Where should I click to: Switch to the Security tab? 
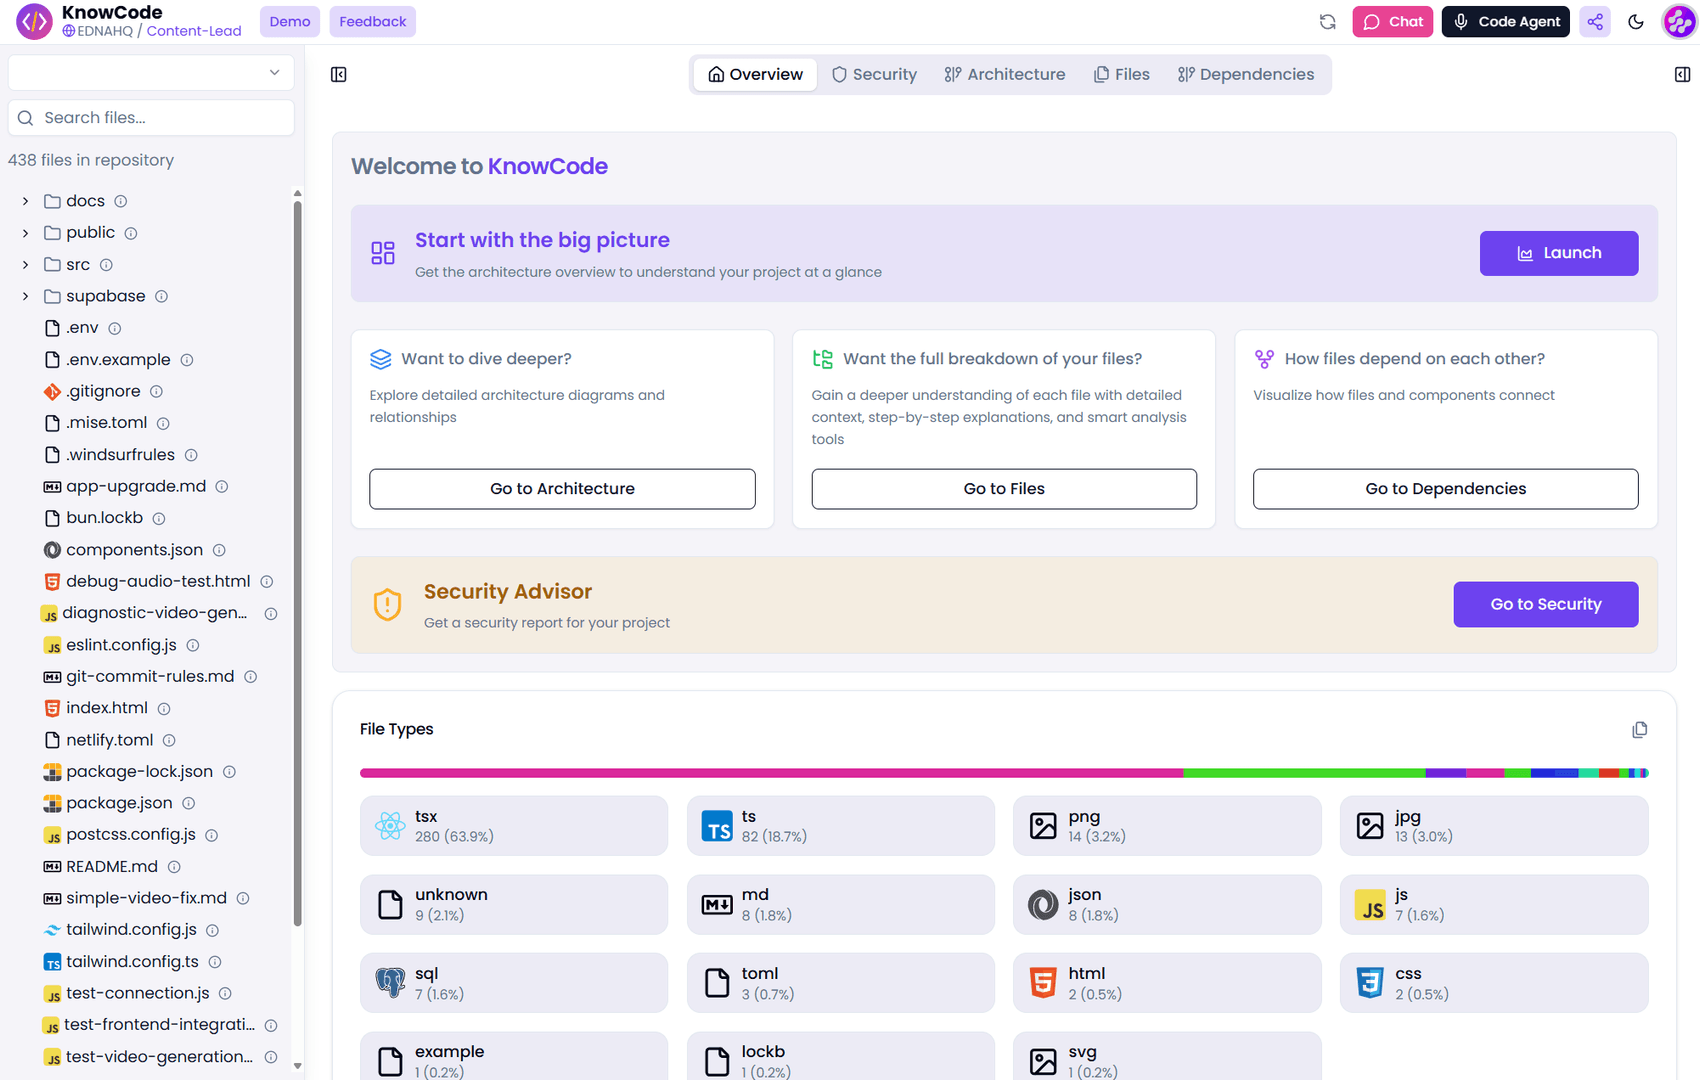(874, 75)
